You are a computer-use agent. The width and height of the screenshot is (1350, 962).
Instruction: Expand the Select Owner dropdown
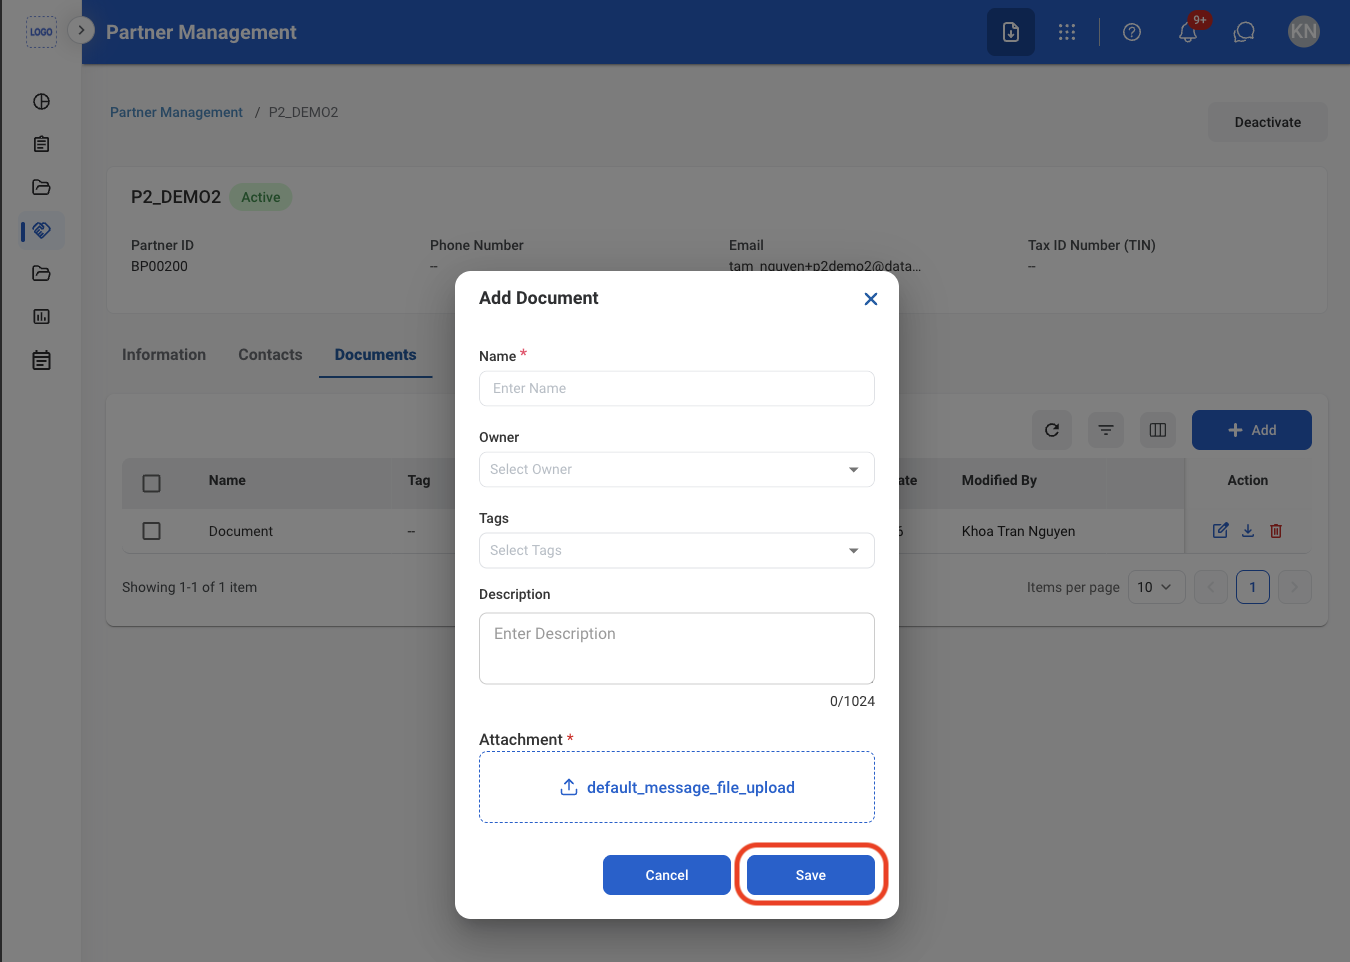677,469
